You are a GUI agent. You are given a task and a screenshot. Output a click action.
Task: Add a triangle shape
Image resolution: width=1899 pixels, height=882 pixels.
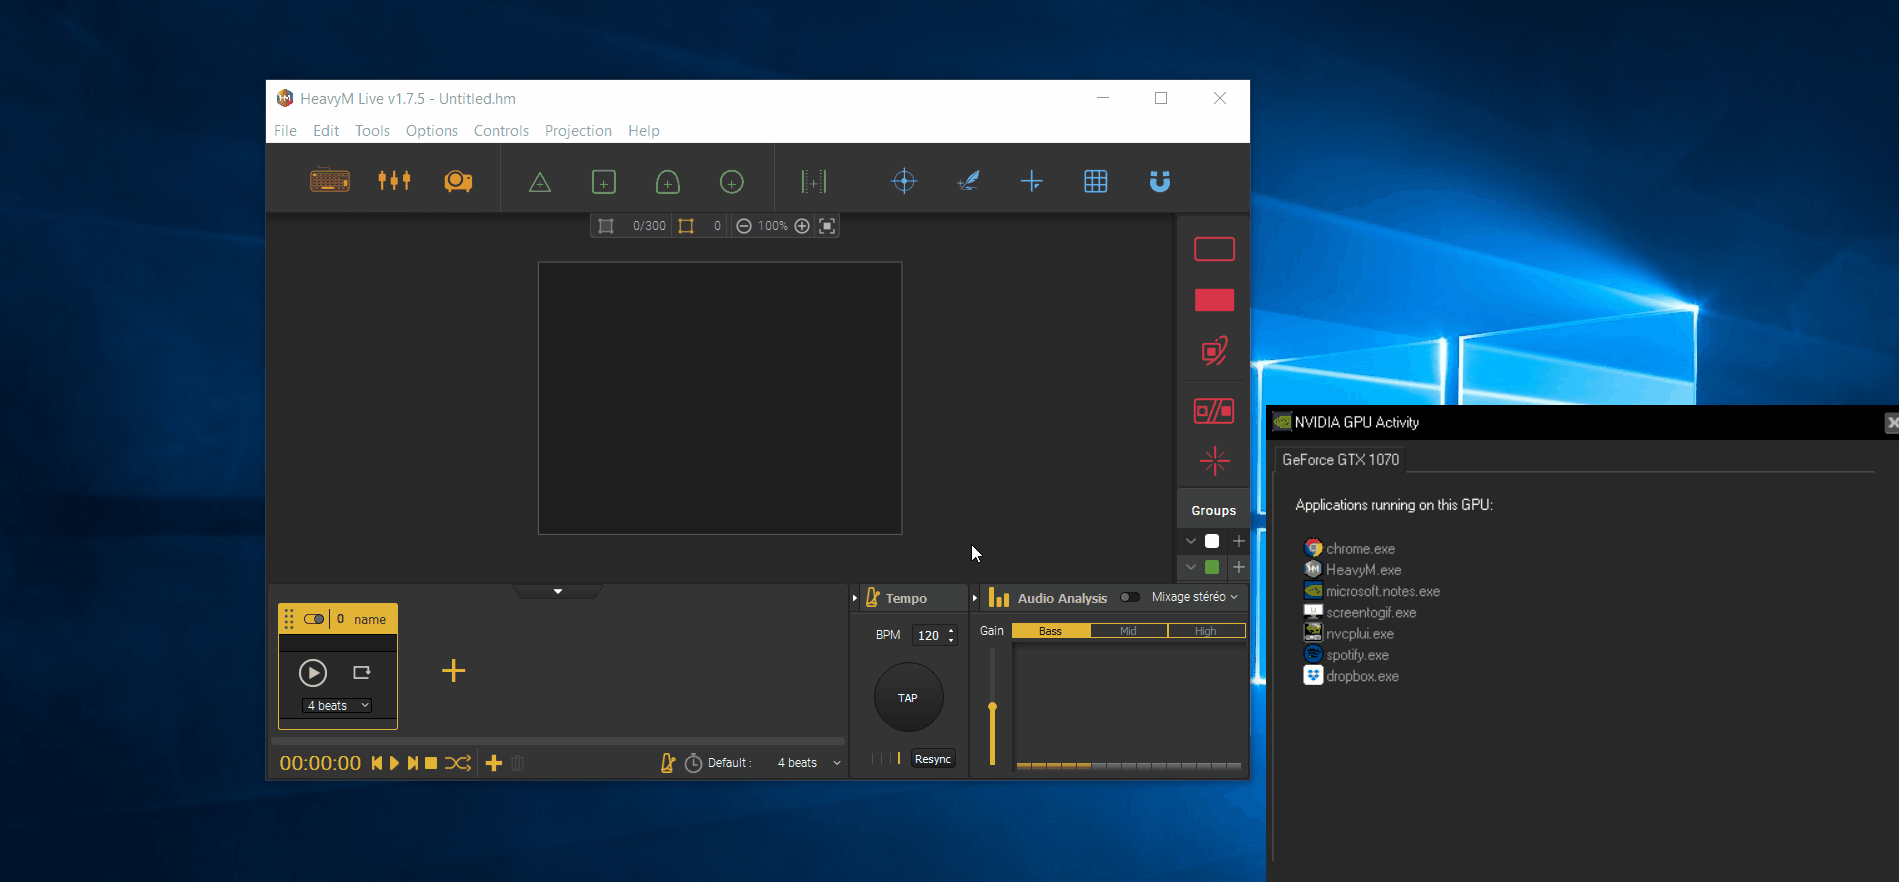[x=540, y=182]
